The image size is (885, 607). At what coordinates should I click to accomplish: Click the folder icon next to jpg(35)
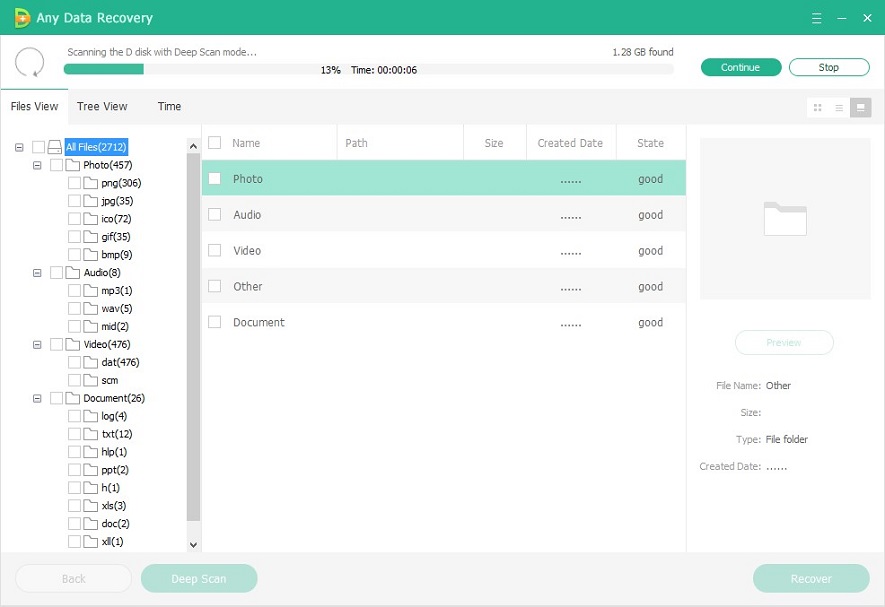coord(90,200)
